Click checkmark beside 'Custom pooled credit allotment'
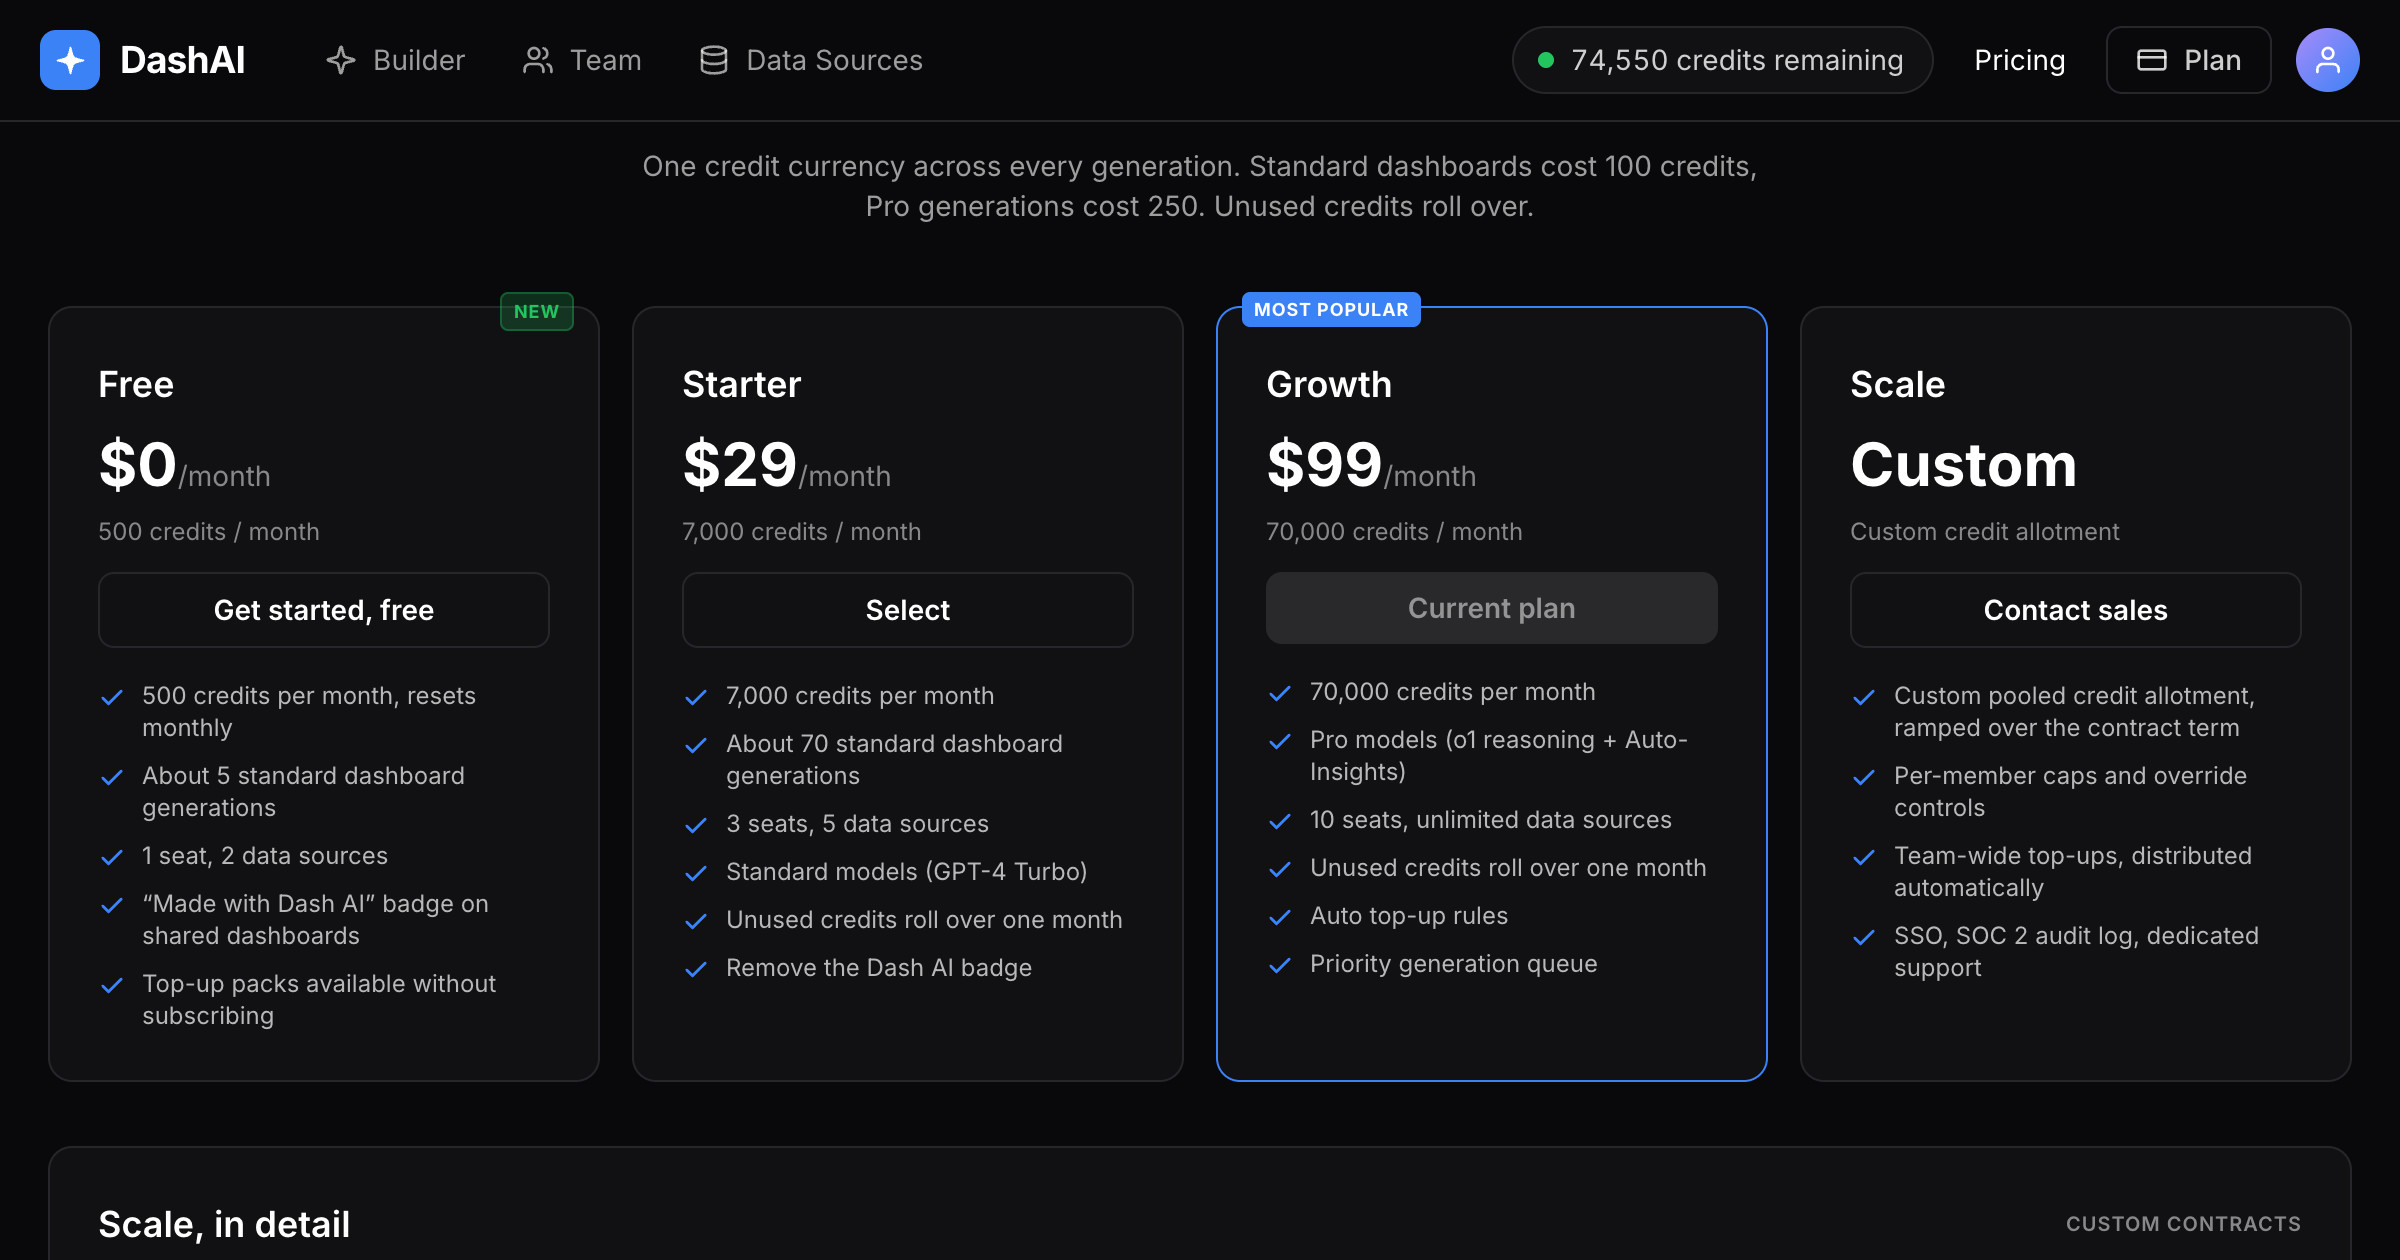 tap(1864, 697)
